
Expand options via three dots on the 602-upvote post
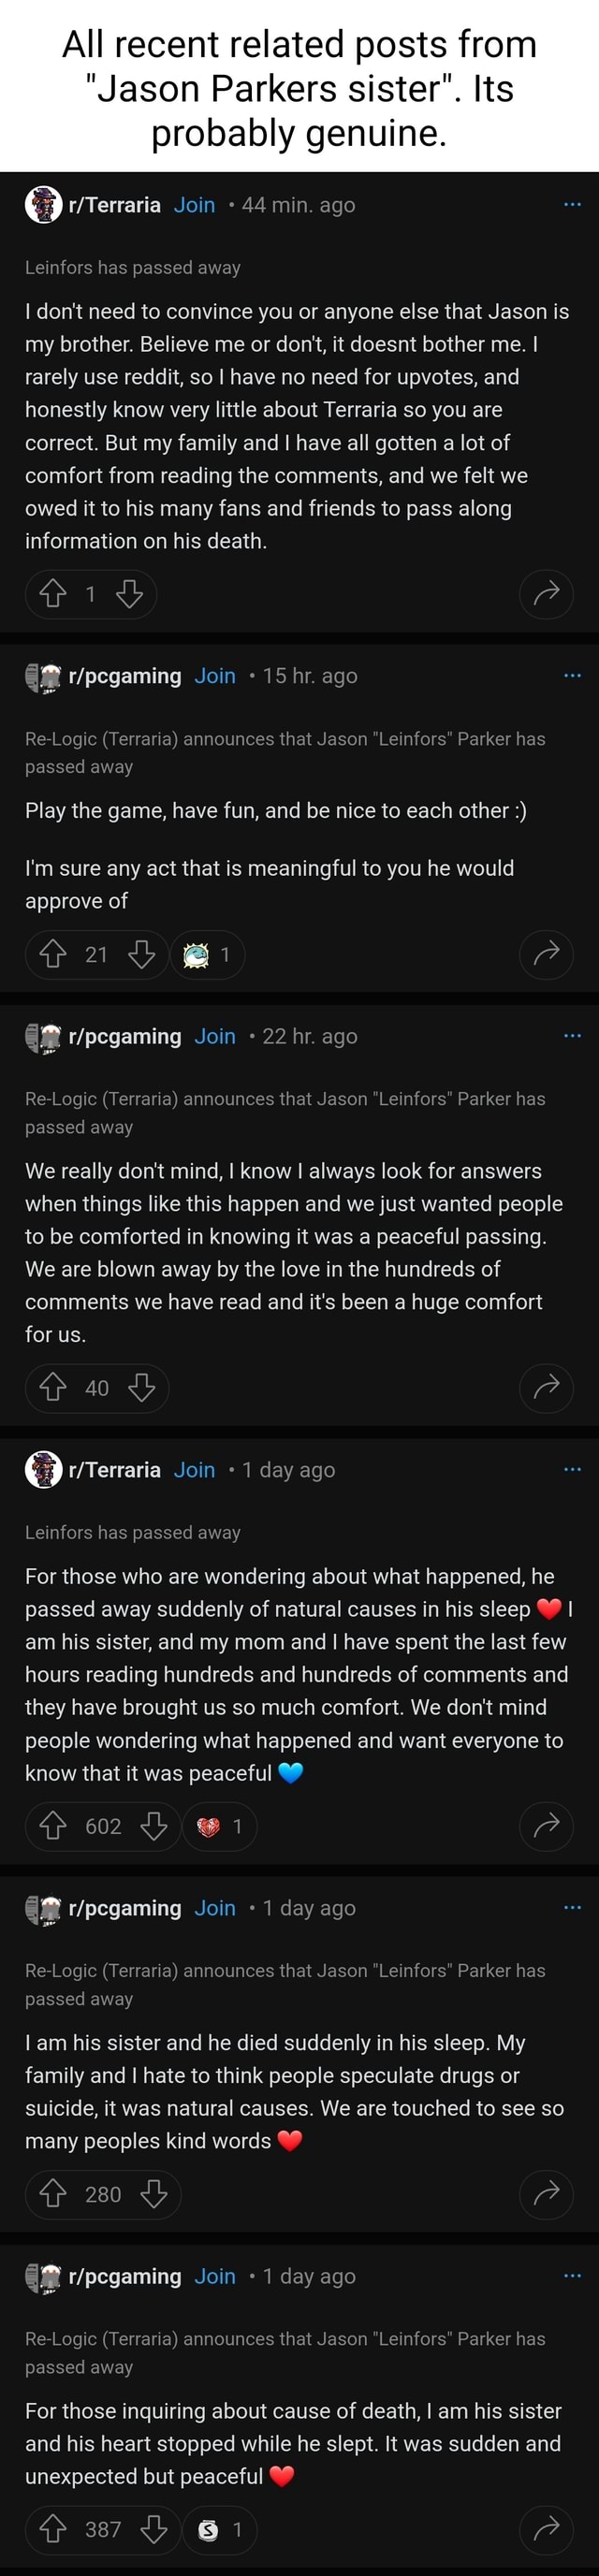(x=571, y=1468)
